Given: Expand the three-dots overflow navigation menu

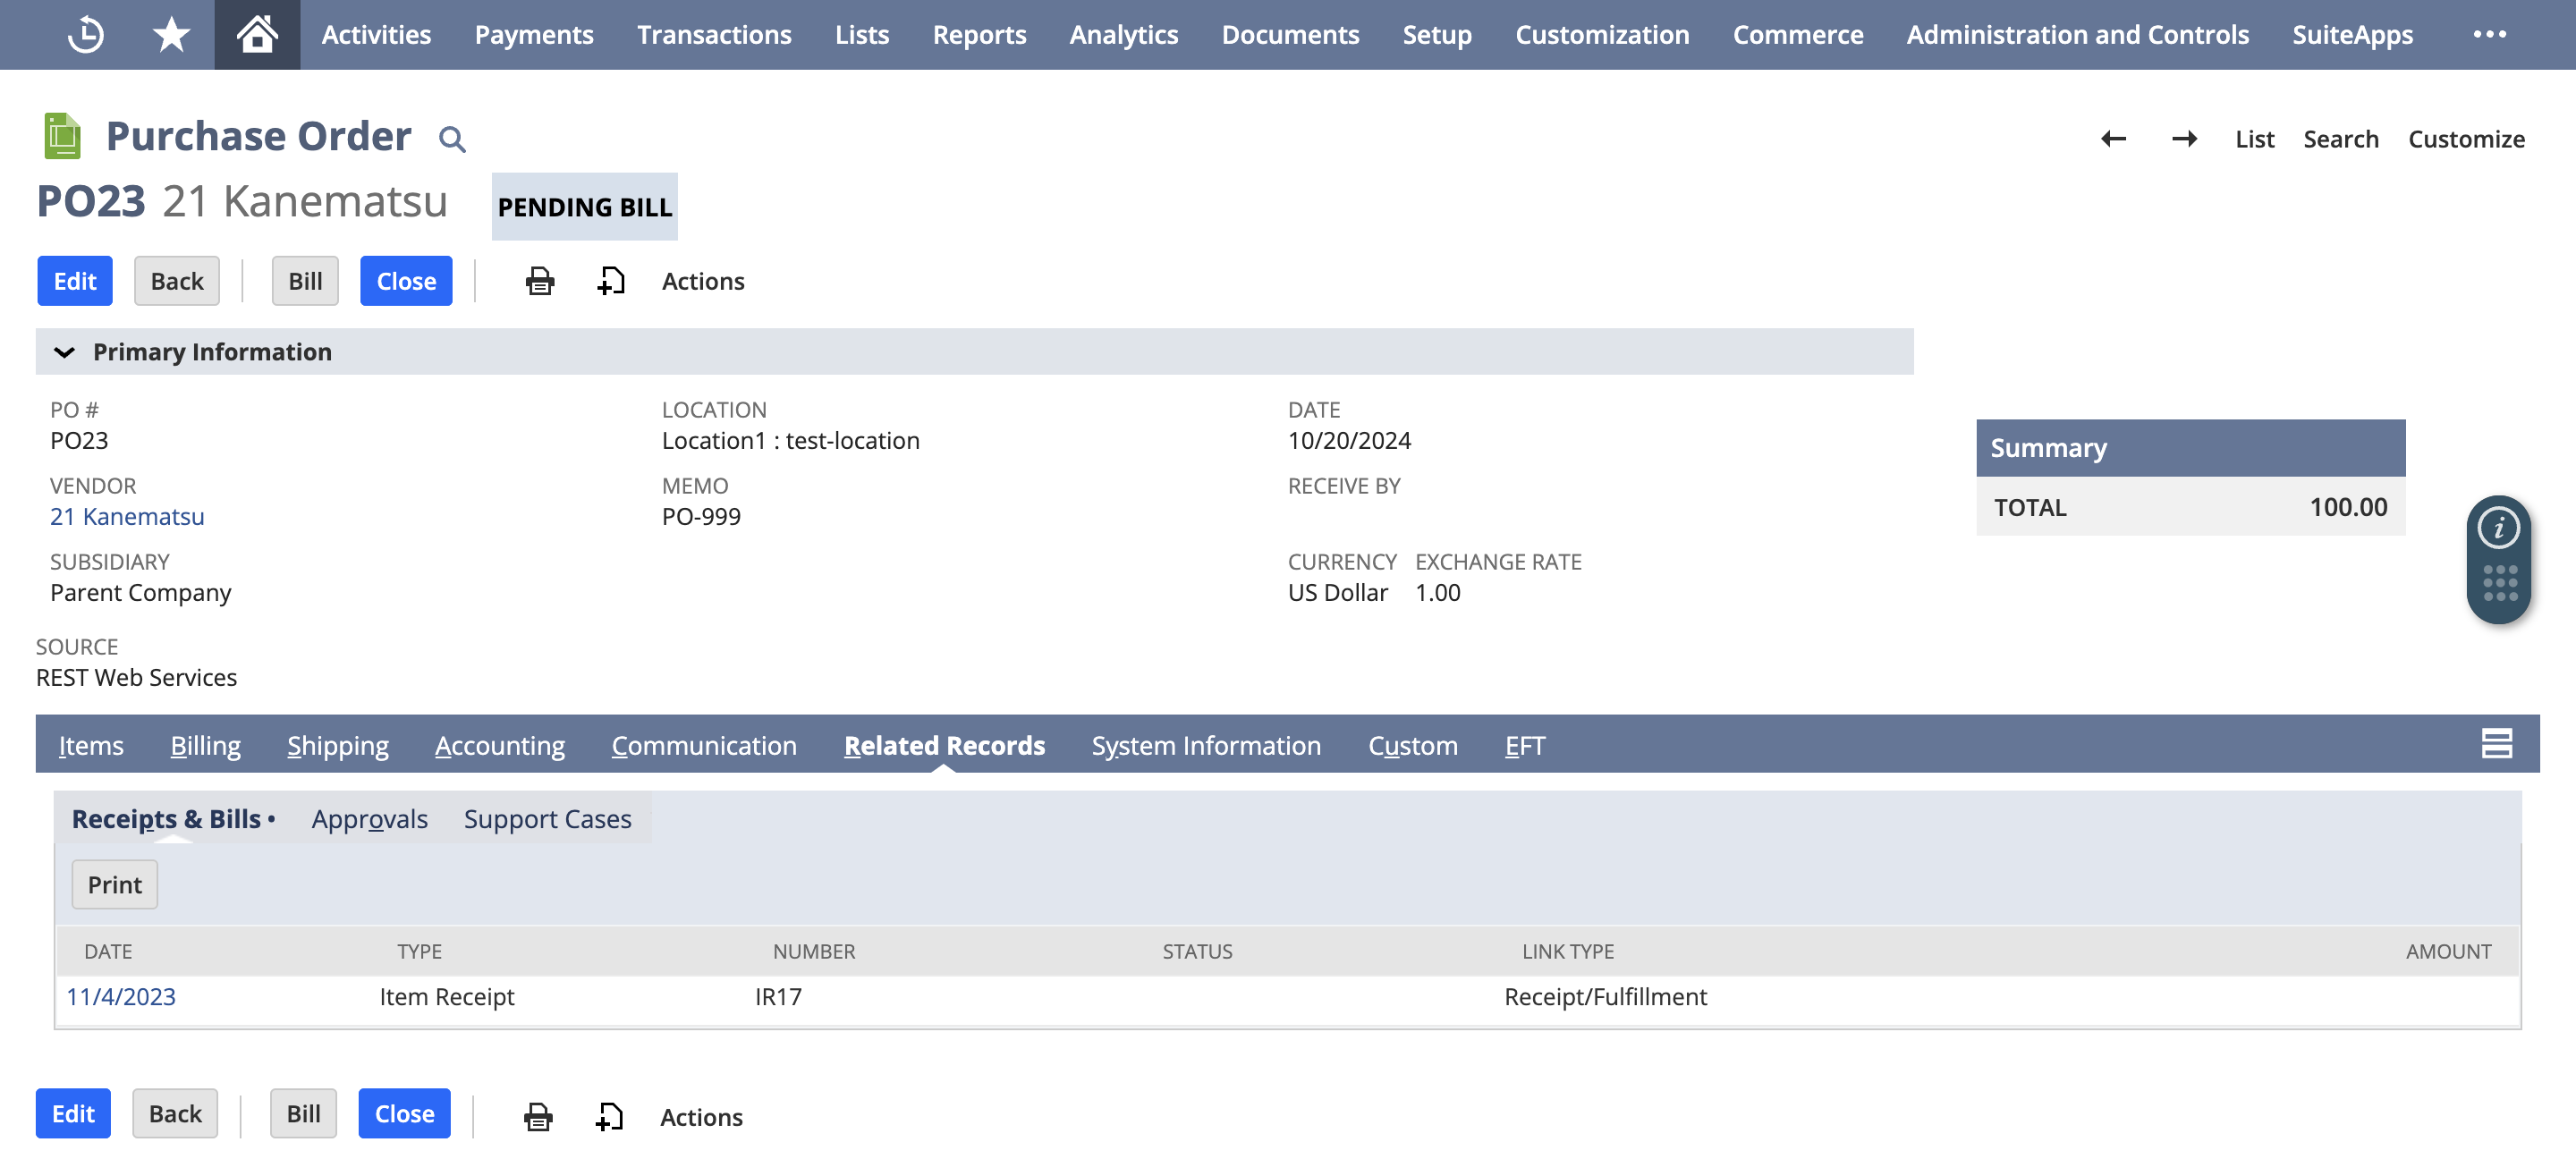Looking at the screenshot, I should [2489, 35].
